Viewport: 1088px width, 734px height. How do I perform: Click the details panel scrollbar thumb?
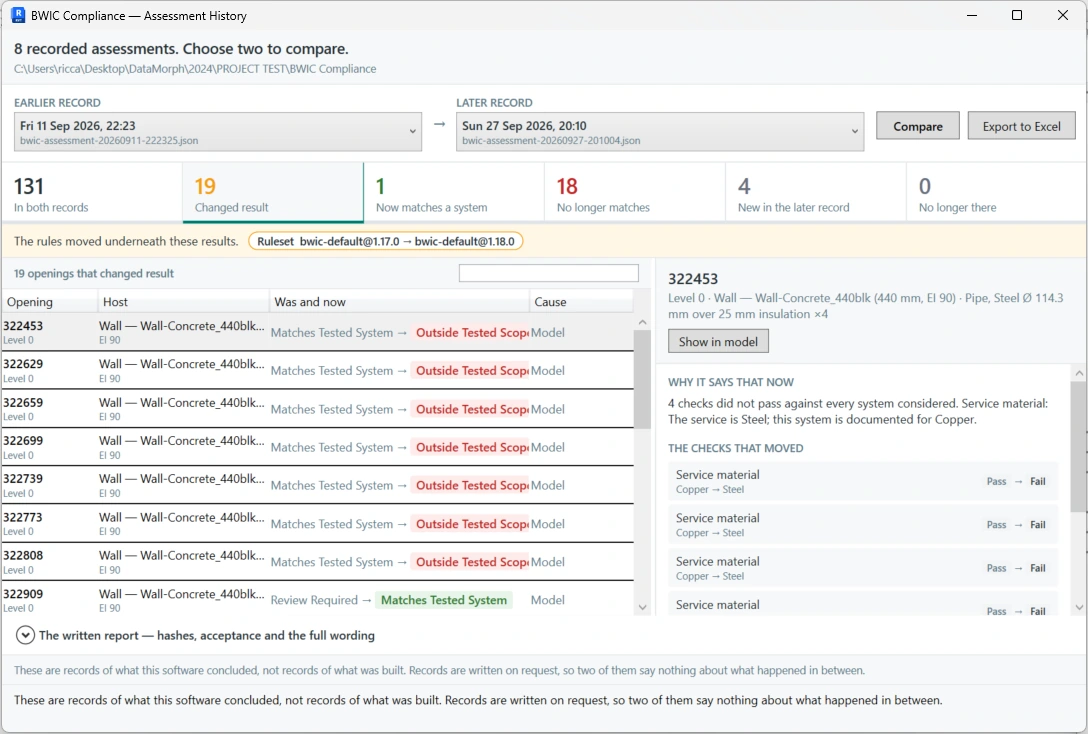[x=1079, y=446]
